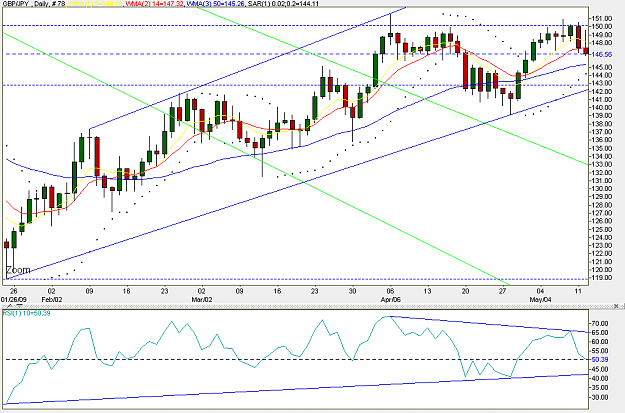Click the '13' day tick on date axis
The height and width of the screenshot is (413, 625).
(428, 291)
